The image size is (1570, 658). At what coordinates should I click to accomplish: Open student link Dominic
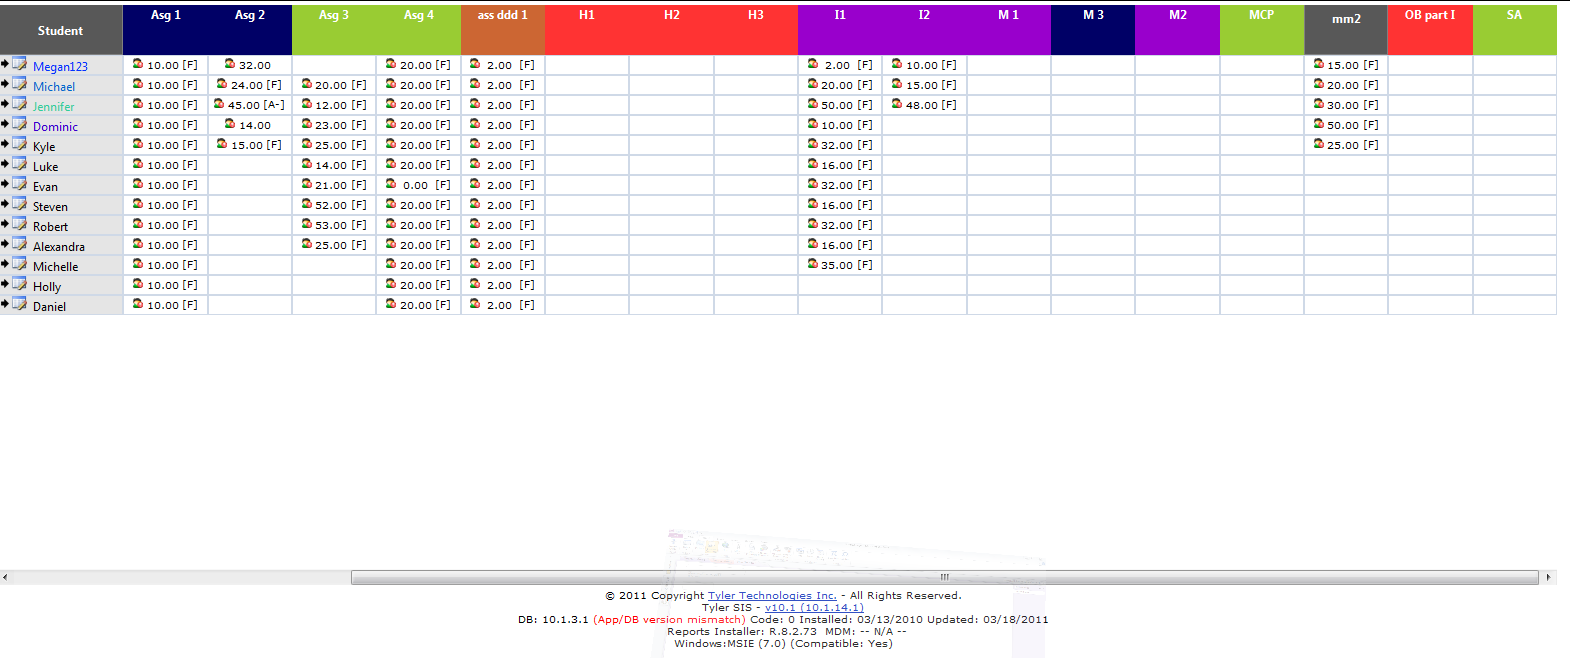click(x=55, y=127)
